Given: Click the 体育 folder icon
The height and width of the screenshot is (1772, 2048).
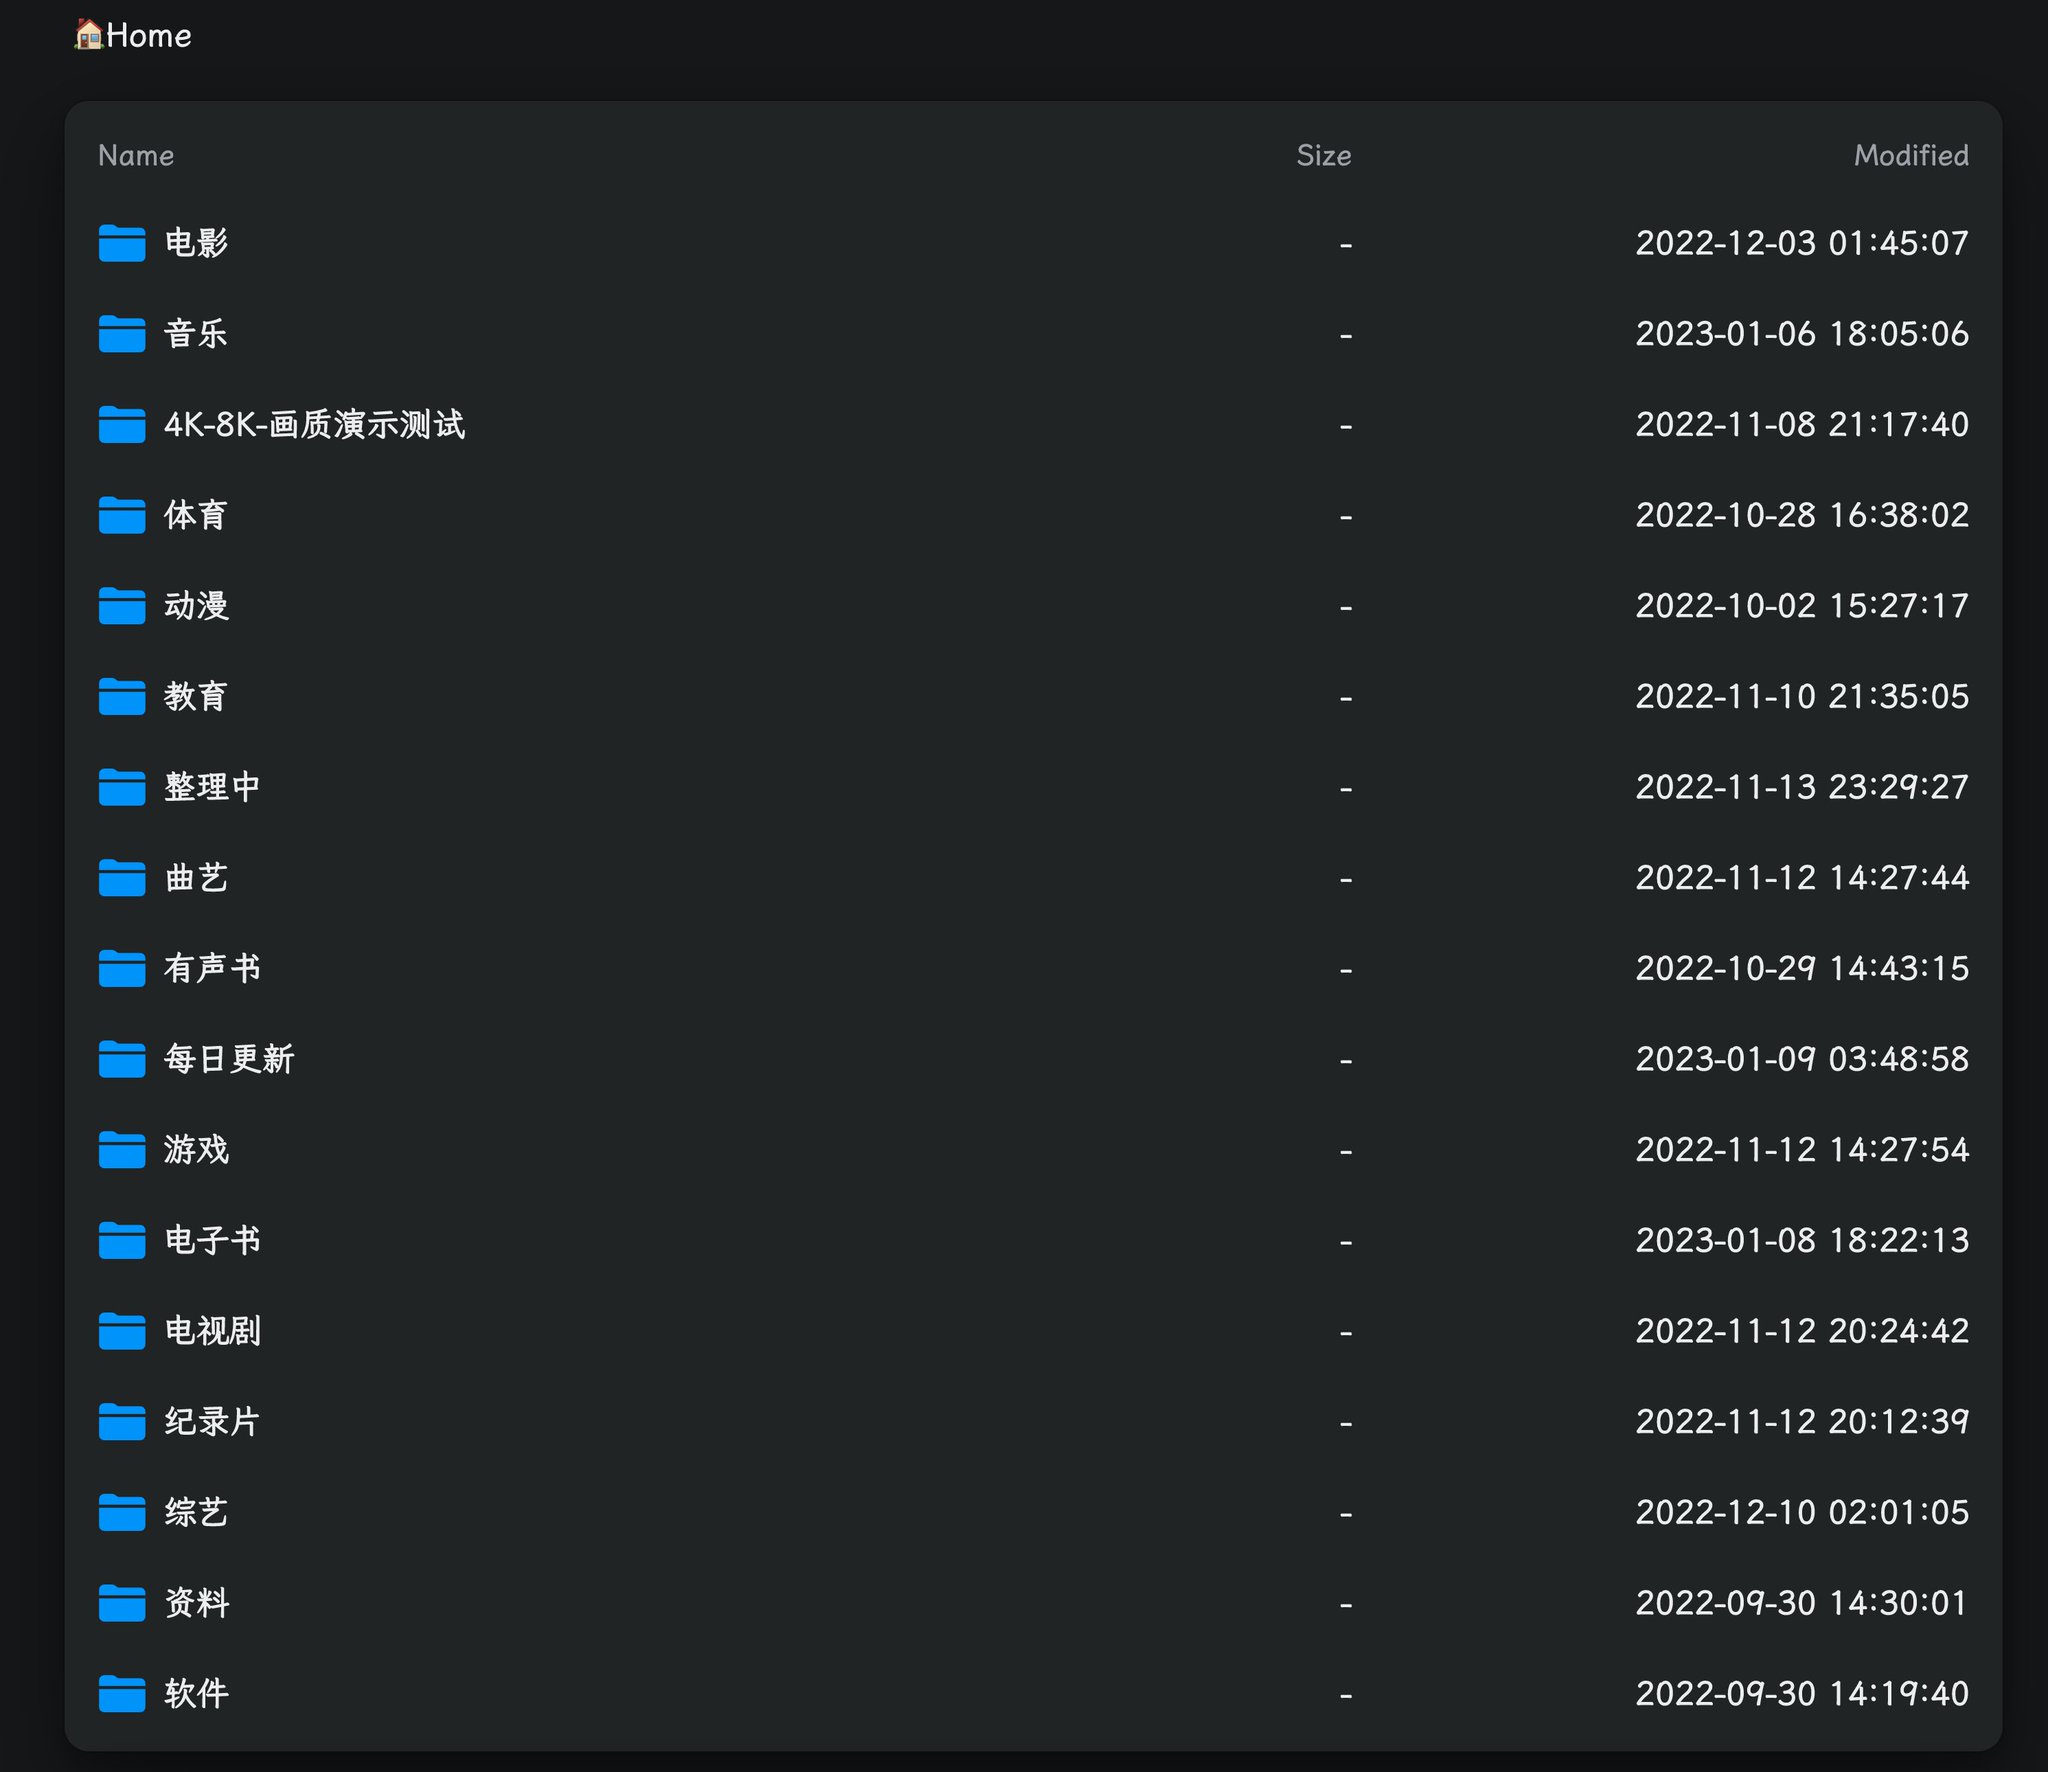Looking at the screenshot, I should (120, 515).
